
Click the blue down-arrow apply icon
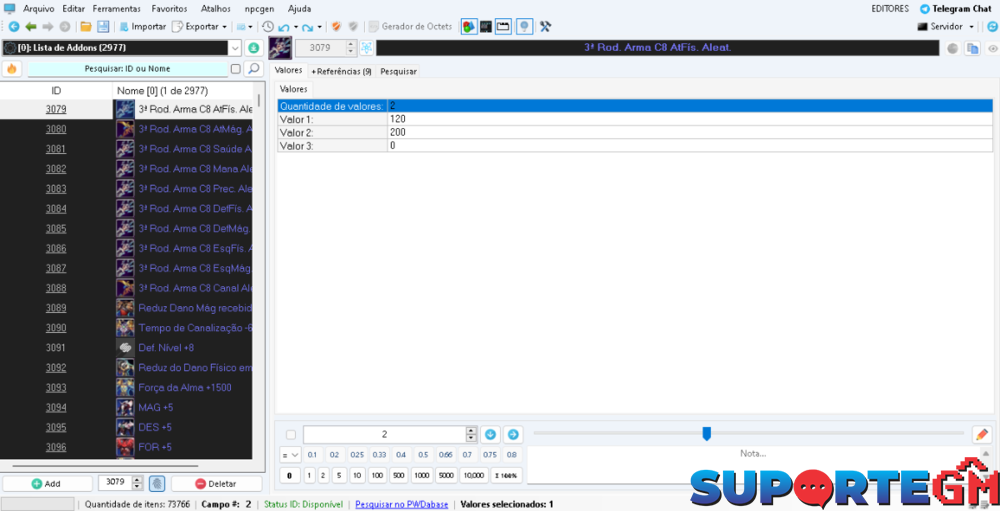(x=491, y=434)
